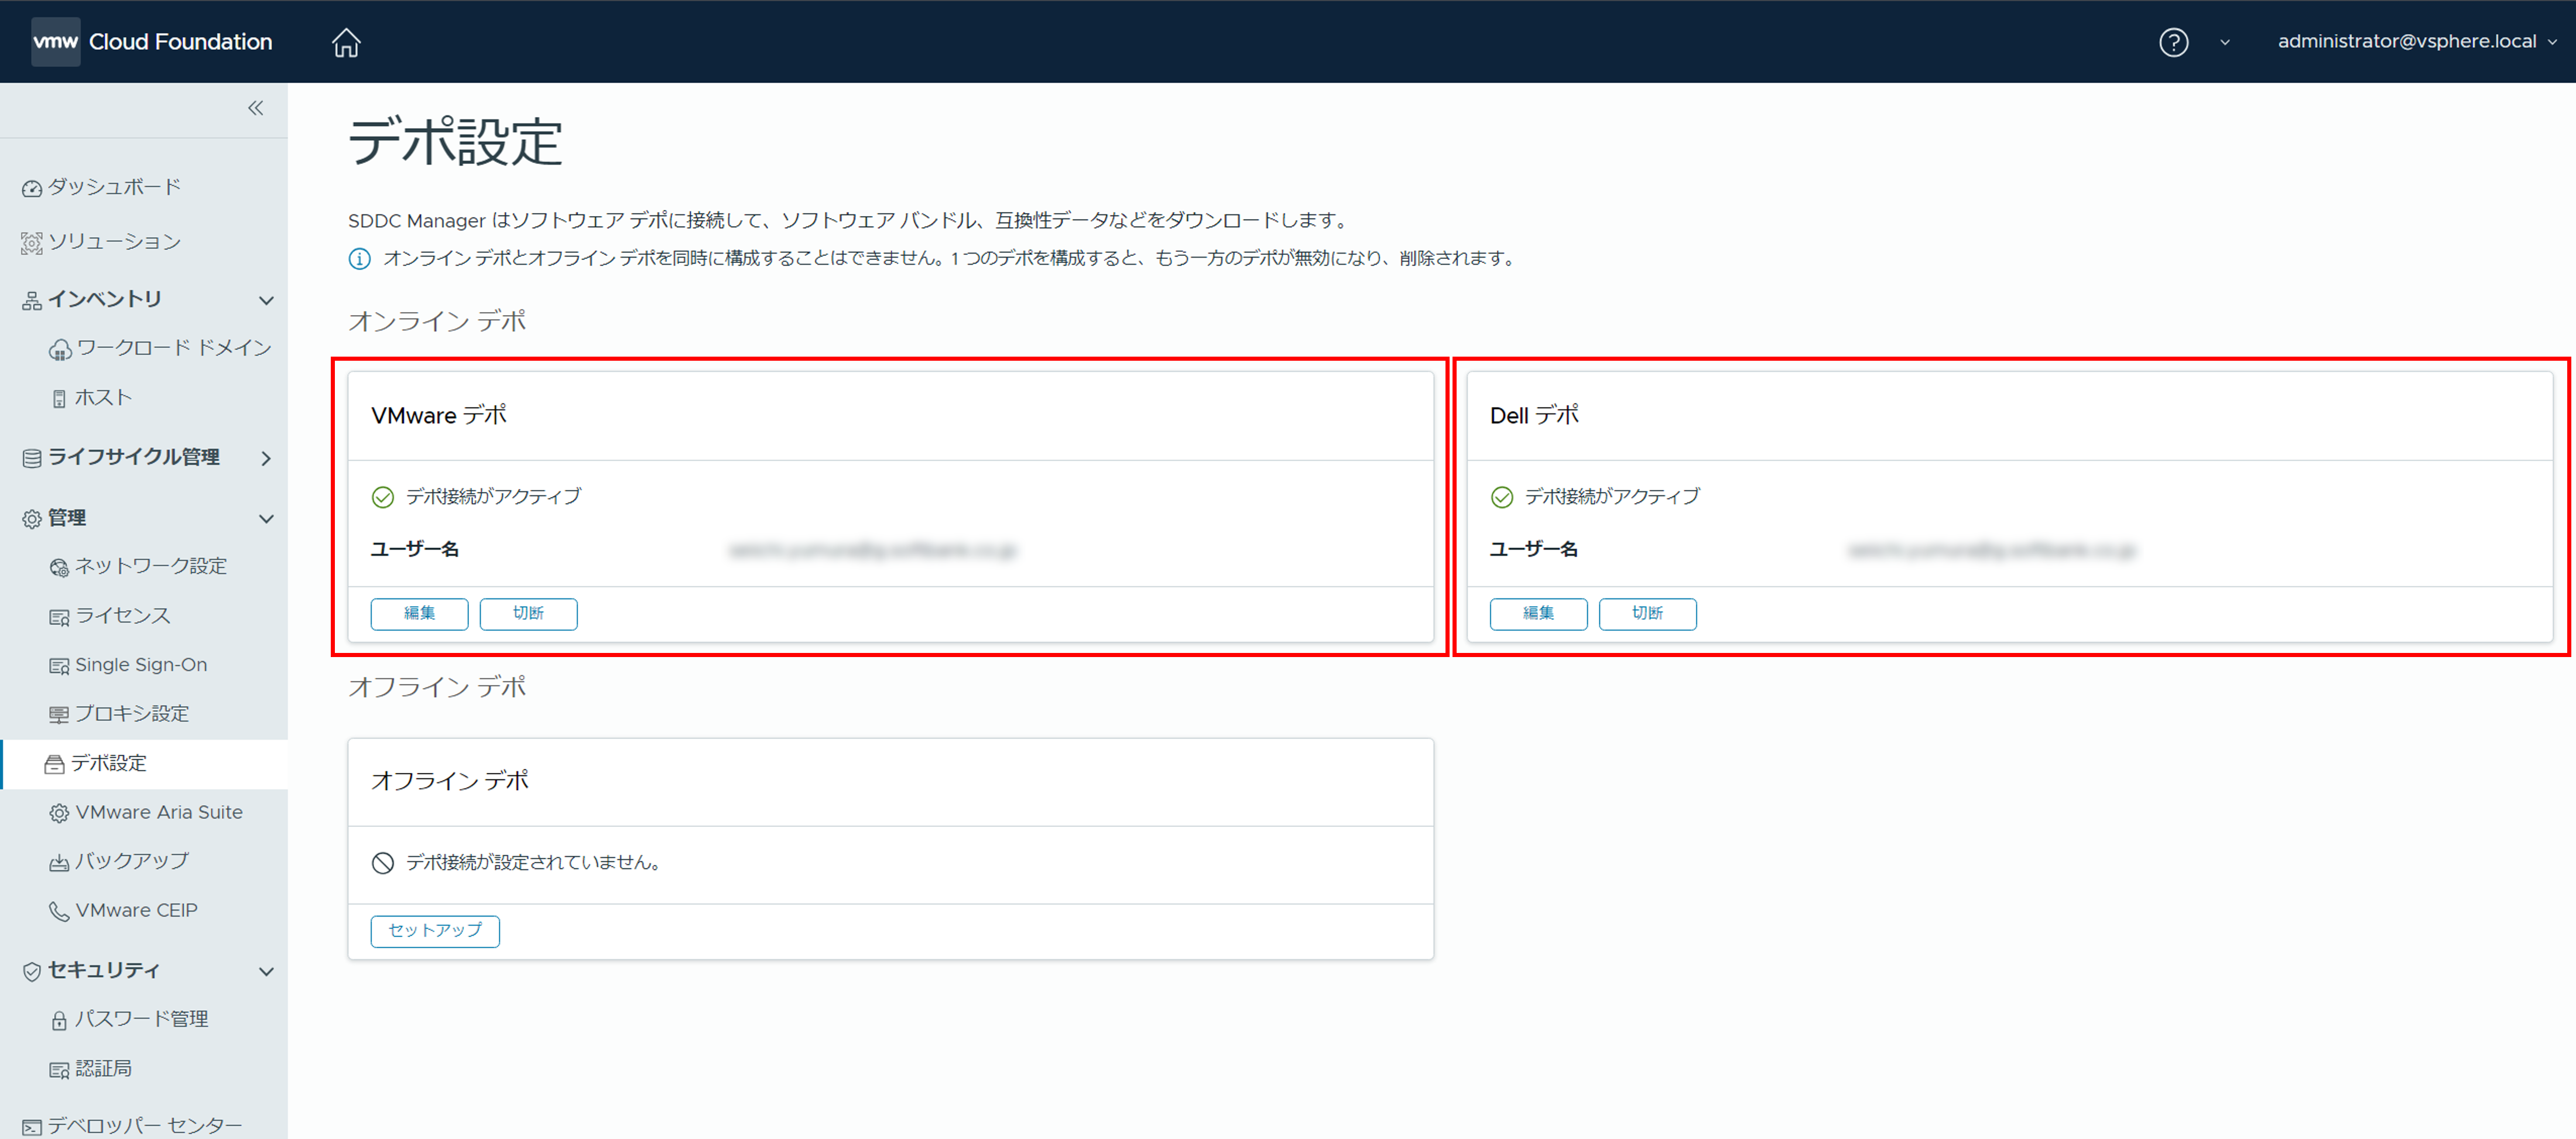Click 編集 button in VMware デポ card
Screen dimensions: 2576x1139
click(419, 613)
